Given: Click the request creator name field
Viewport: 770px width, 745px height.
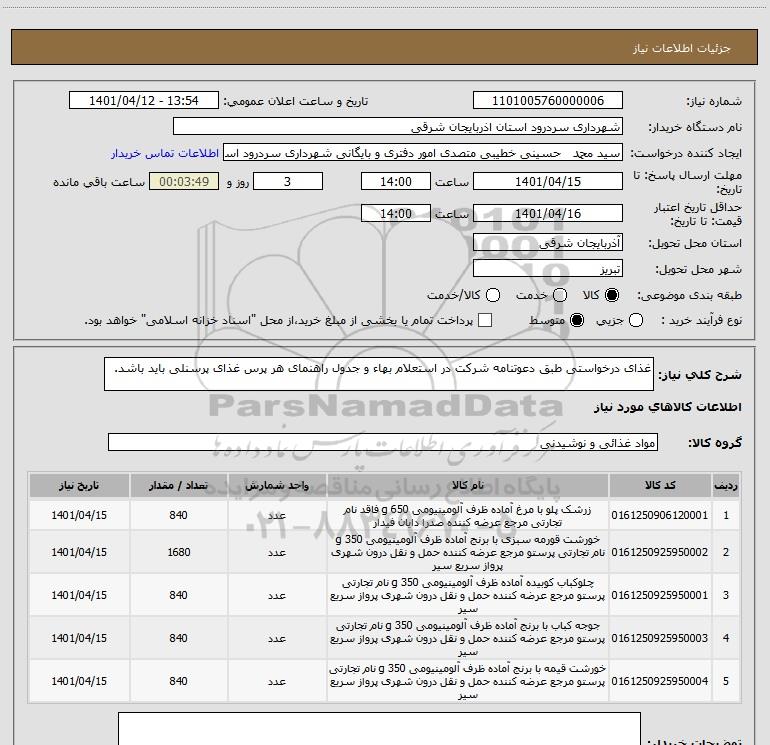Looking at the screenshot, I should click(423, 153).
